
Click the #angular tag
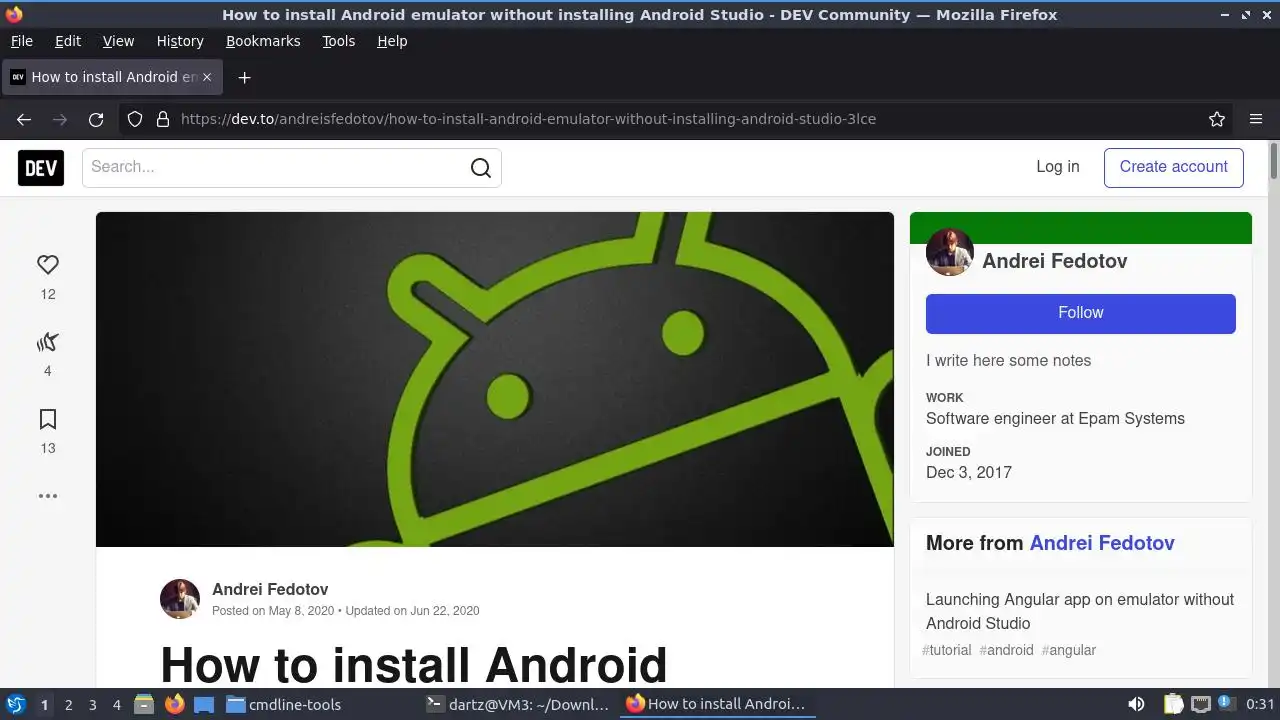(x=1069, y=650)
